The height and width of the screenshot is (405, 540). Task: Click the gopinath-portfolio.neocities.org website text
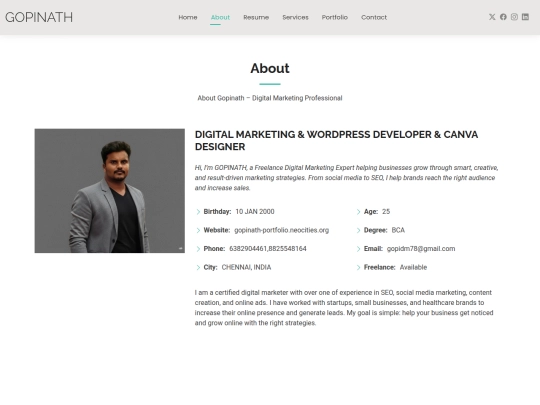pos(281,230)
